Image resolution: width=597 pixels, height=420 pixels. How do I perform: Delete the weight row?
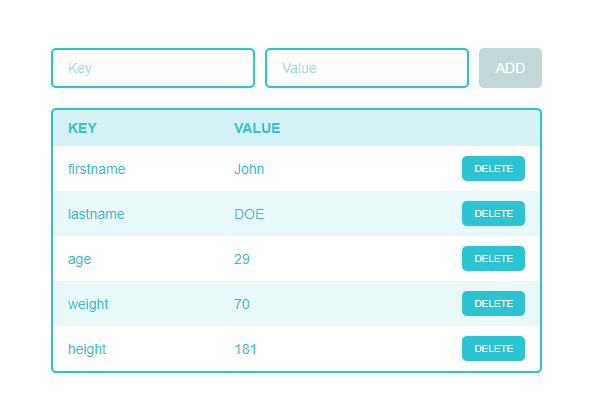pos(493,303)
